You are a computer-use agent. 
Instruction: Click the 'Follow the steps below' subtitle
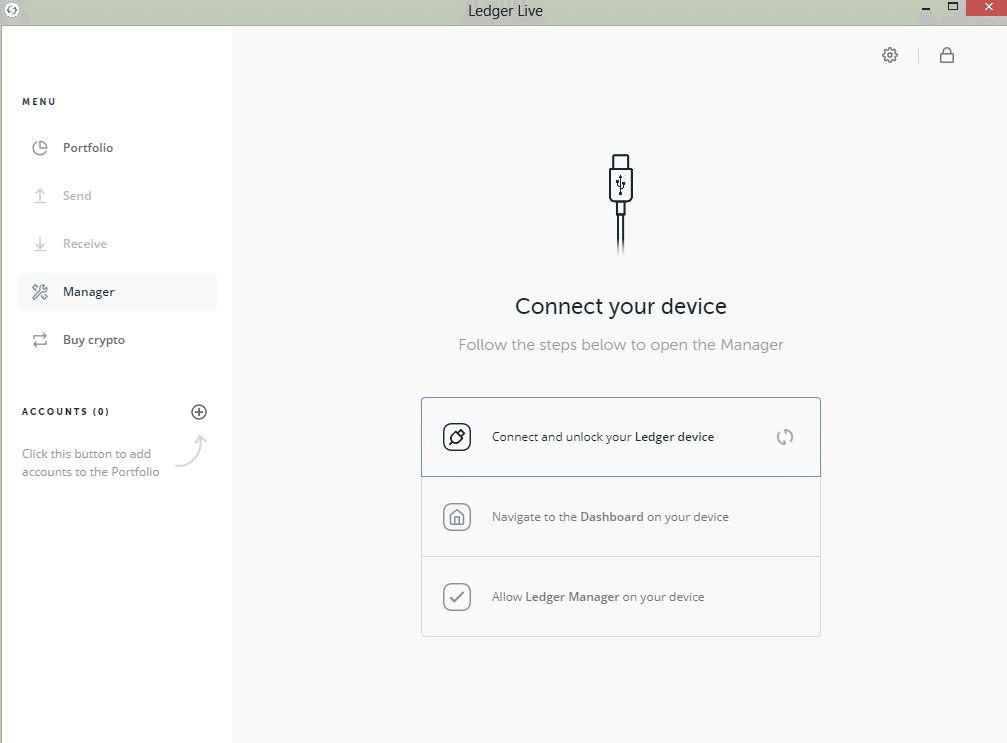click(x=620, y=345)
